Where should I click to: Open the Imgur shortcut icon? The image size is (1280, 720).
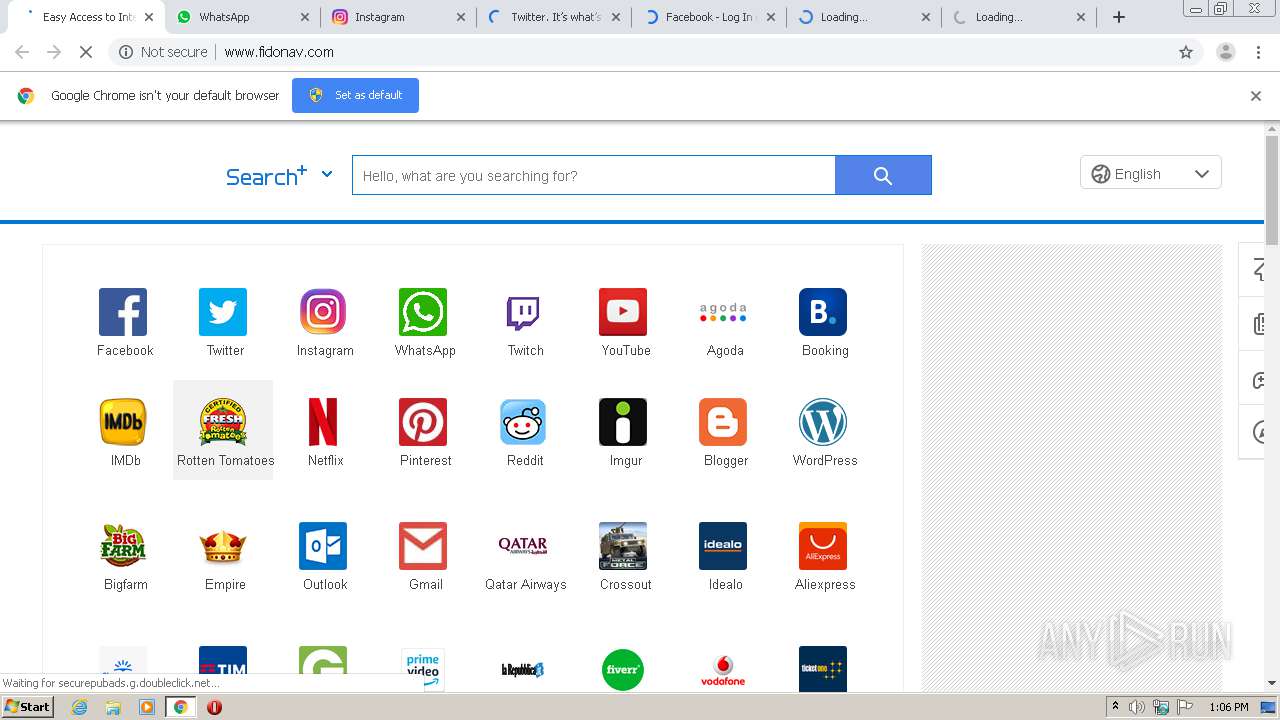[x=623, y=422]
